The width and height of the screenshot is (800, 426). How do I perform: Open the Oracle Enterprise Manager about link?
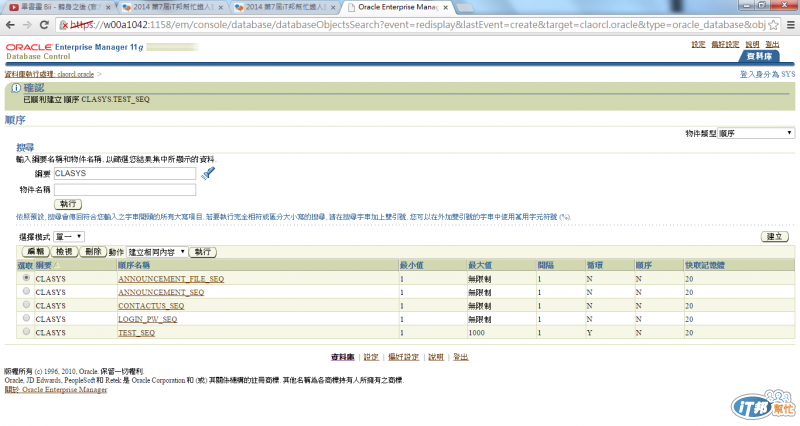tap(56, 390)
